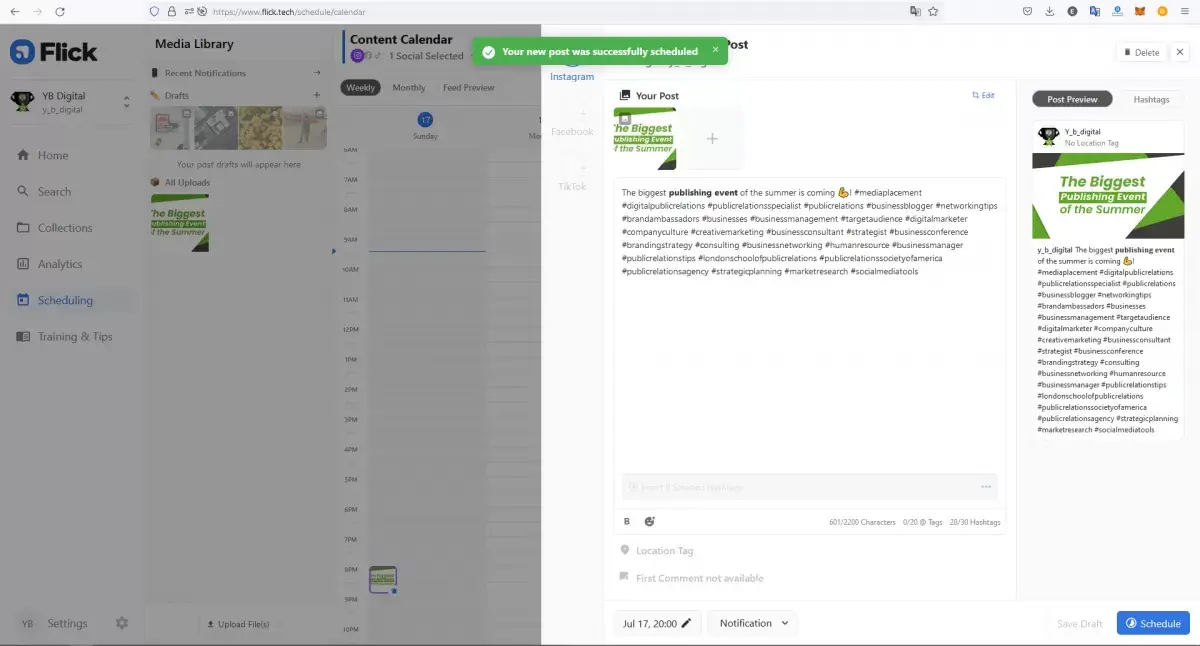Open the dark circular E extension
This screenshot has height=646, width=1200.
coord(1072,11)
